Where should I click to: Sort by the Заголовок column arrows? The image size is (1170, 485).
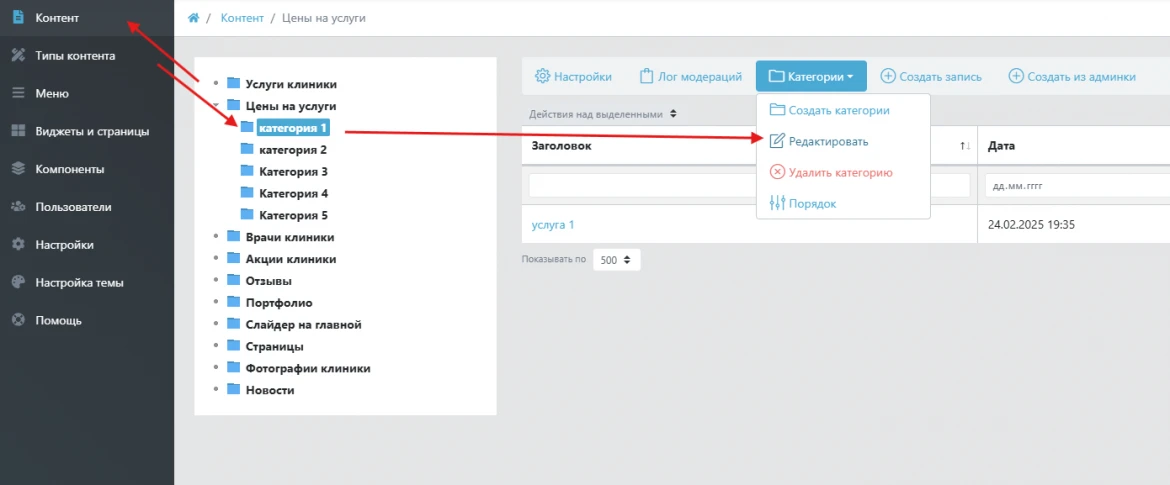click(x=964, y=146)
